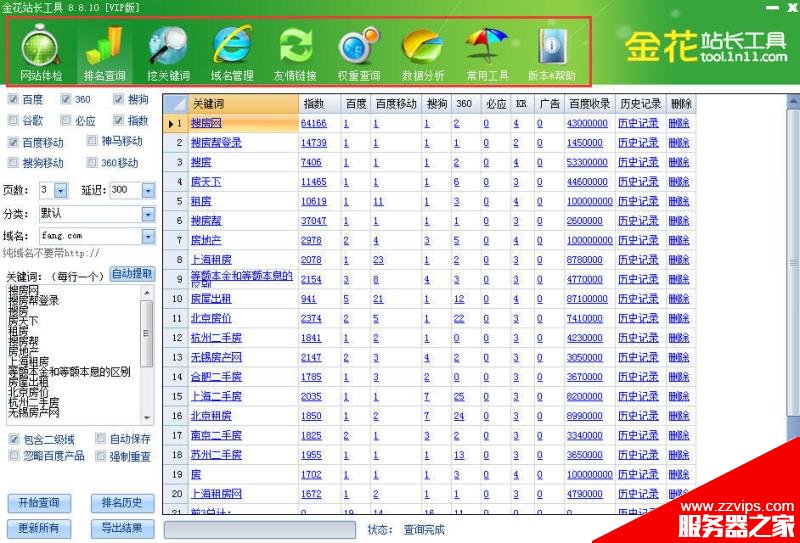Enable the 自动保存 checkbox
The image size is (800, 543).
tap(101, 438)
